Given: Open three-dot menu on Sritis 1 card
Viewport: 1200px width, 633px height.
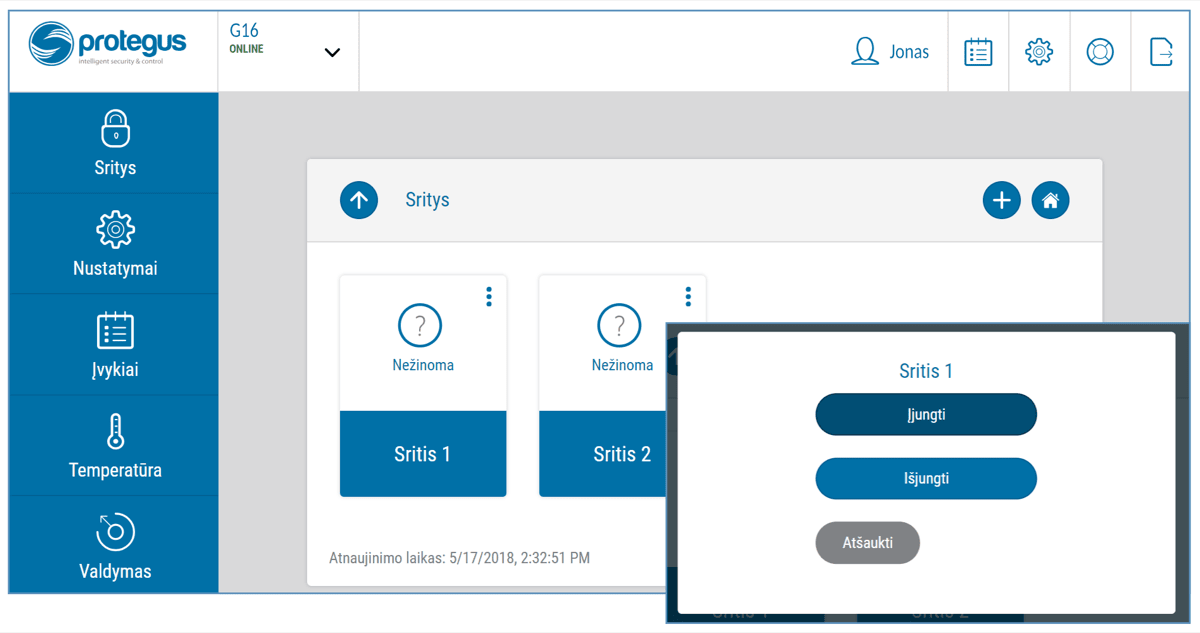Looking at the screenshot, I should 489,297.
